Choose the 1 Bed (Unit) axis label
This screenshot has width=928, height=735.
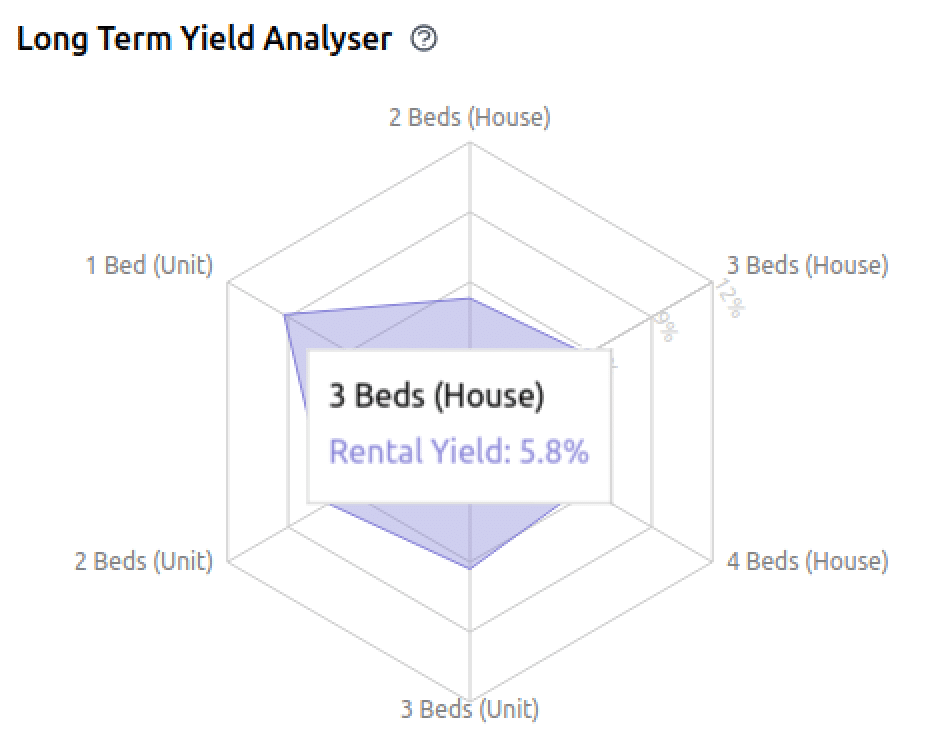point(150,265)
